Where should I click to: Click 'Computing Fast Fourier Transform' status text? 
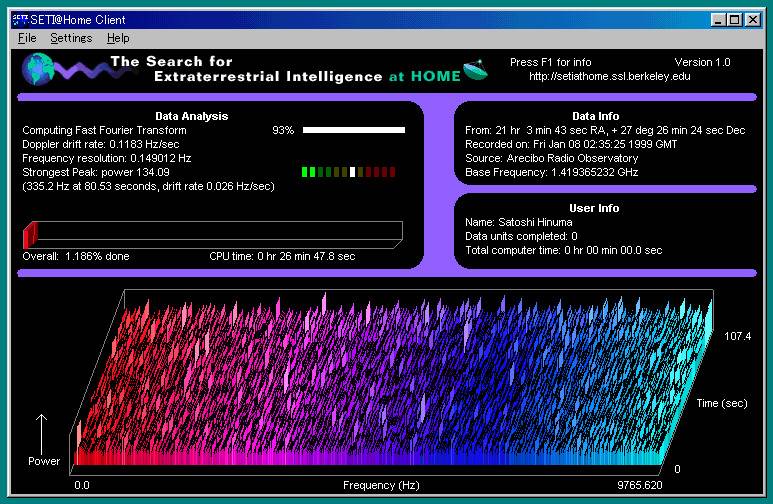coord(105,130)
